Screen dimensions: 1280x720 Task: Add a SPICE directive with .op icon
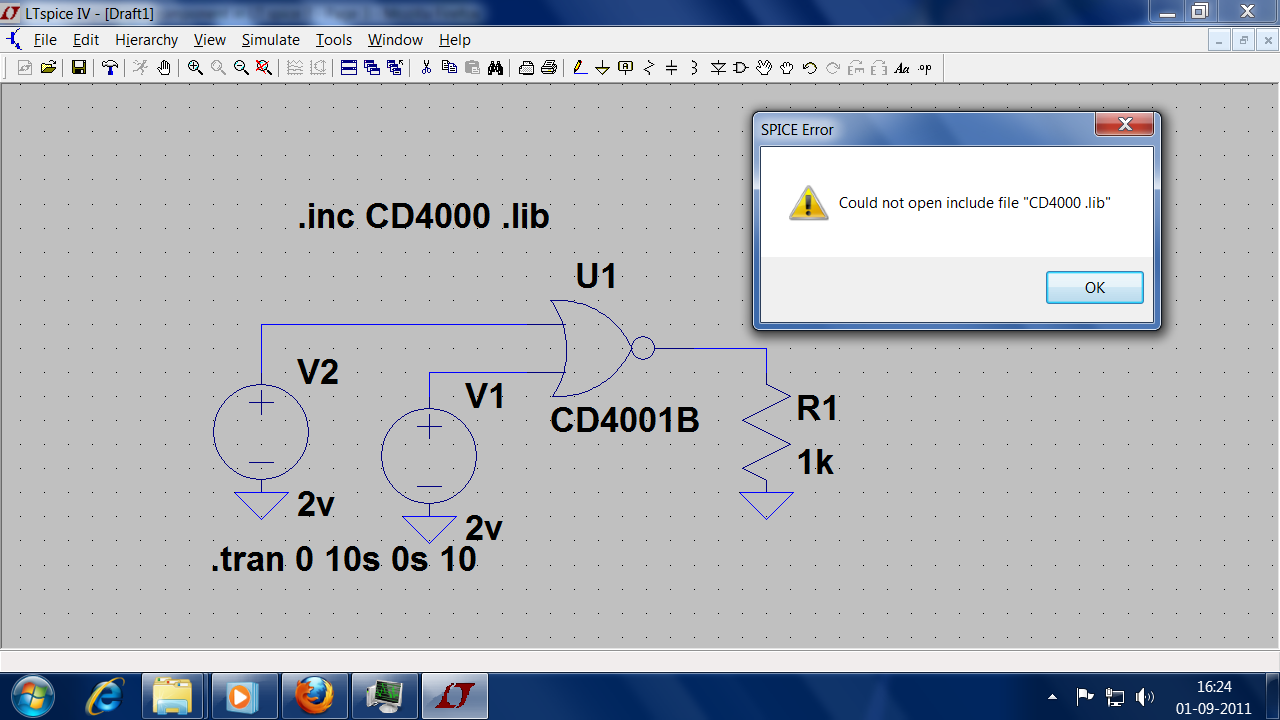[x=925, y=68]
